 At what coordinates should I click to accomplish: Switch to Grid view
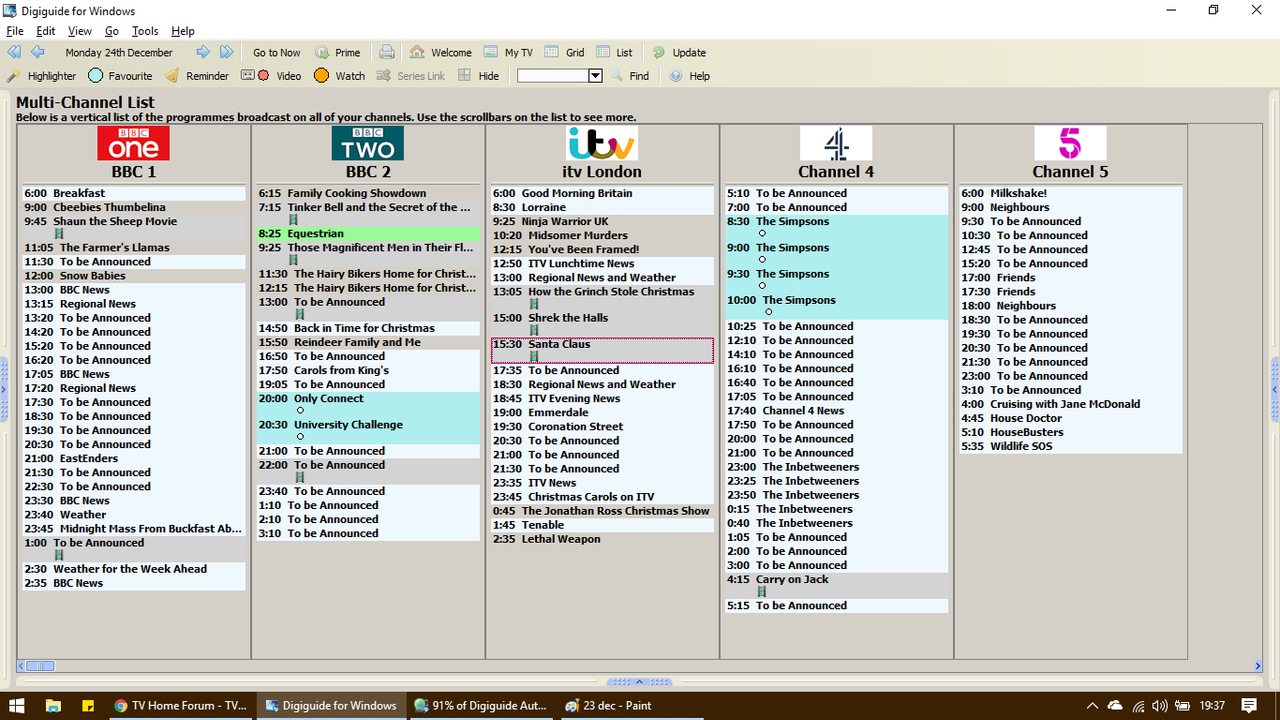pyautogui.click(x=565, y=53)
